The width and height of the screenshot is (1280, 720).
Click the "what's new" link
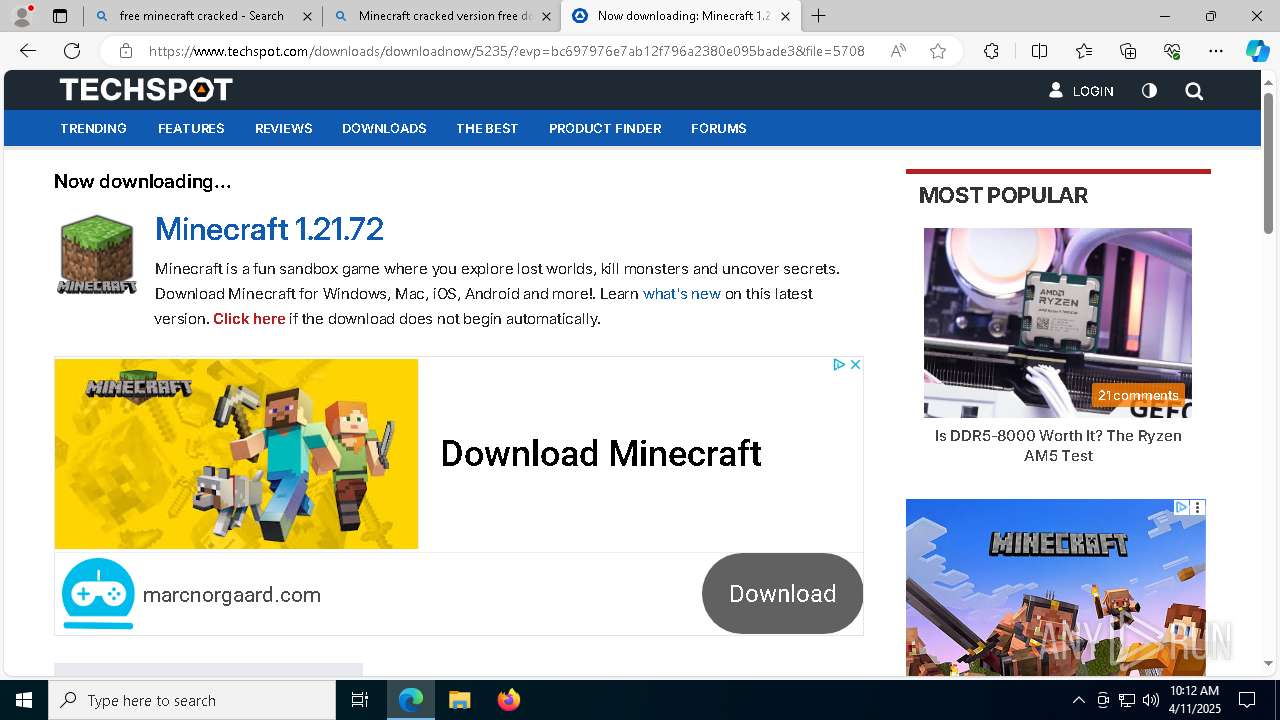tap(682, 294)
